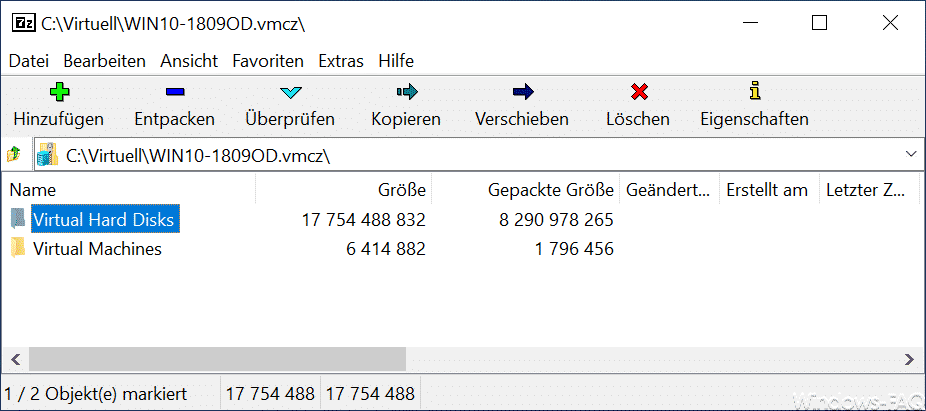The height and width of the screenshot is (411, 926).
Task: Maximize the 7-Zip window
Action: point(819,23)
